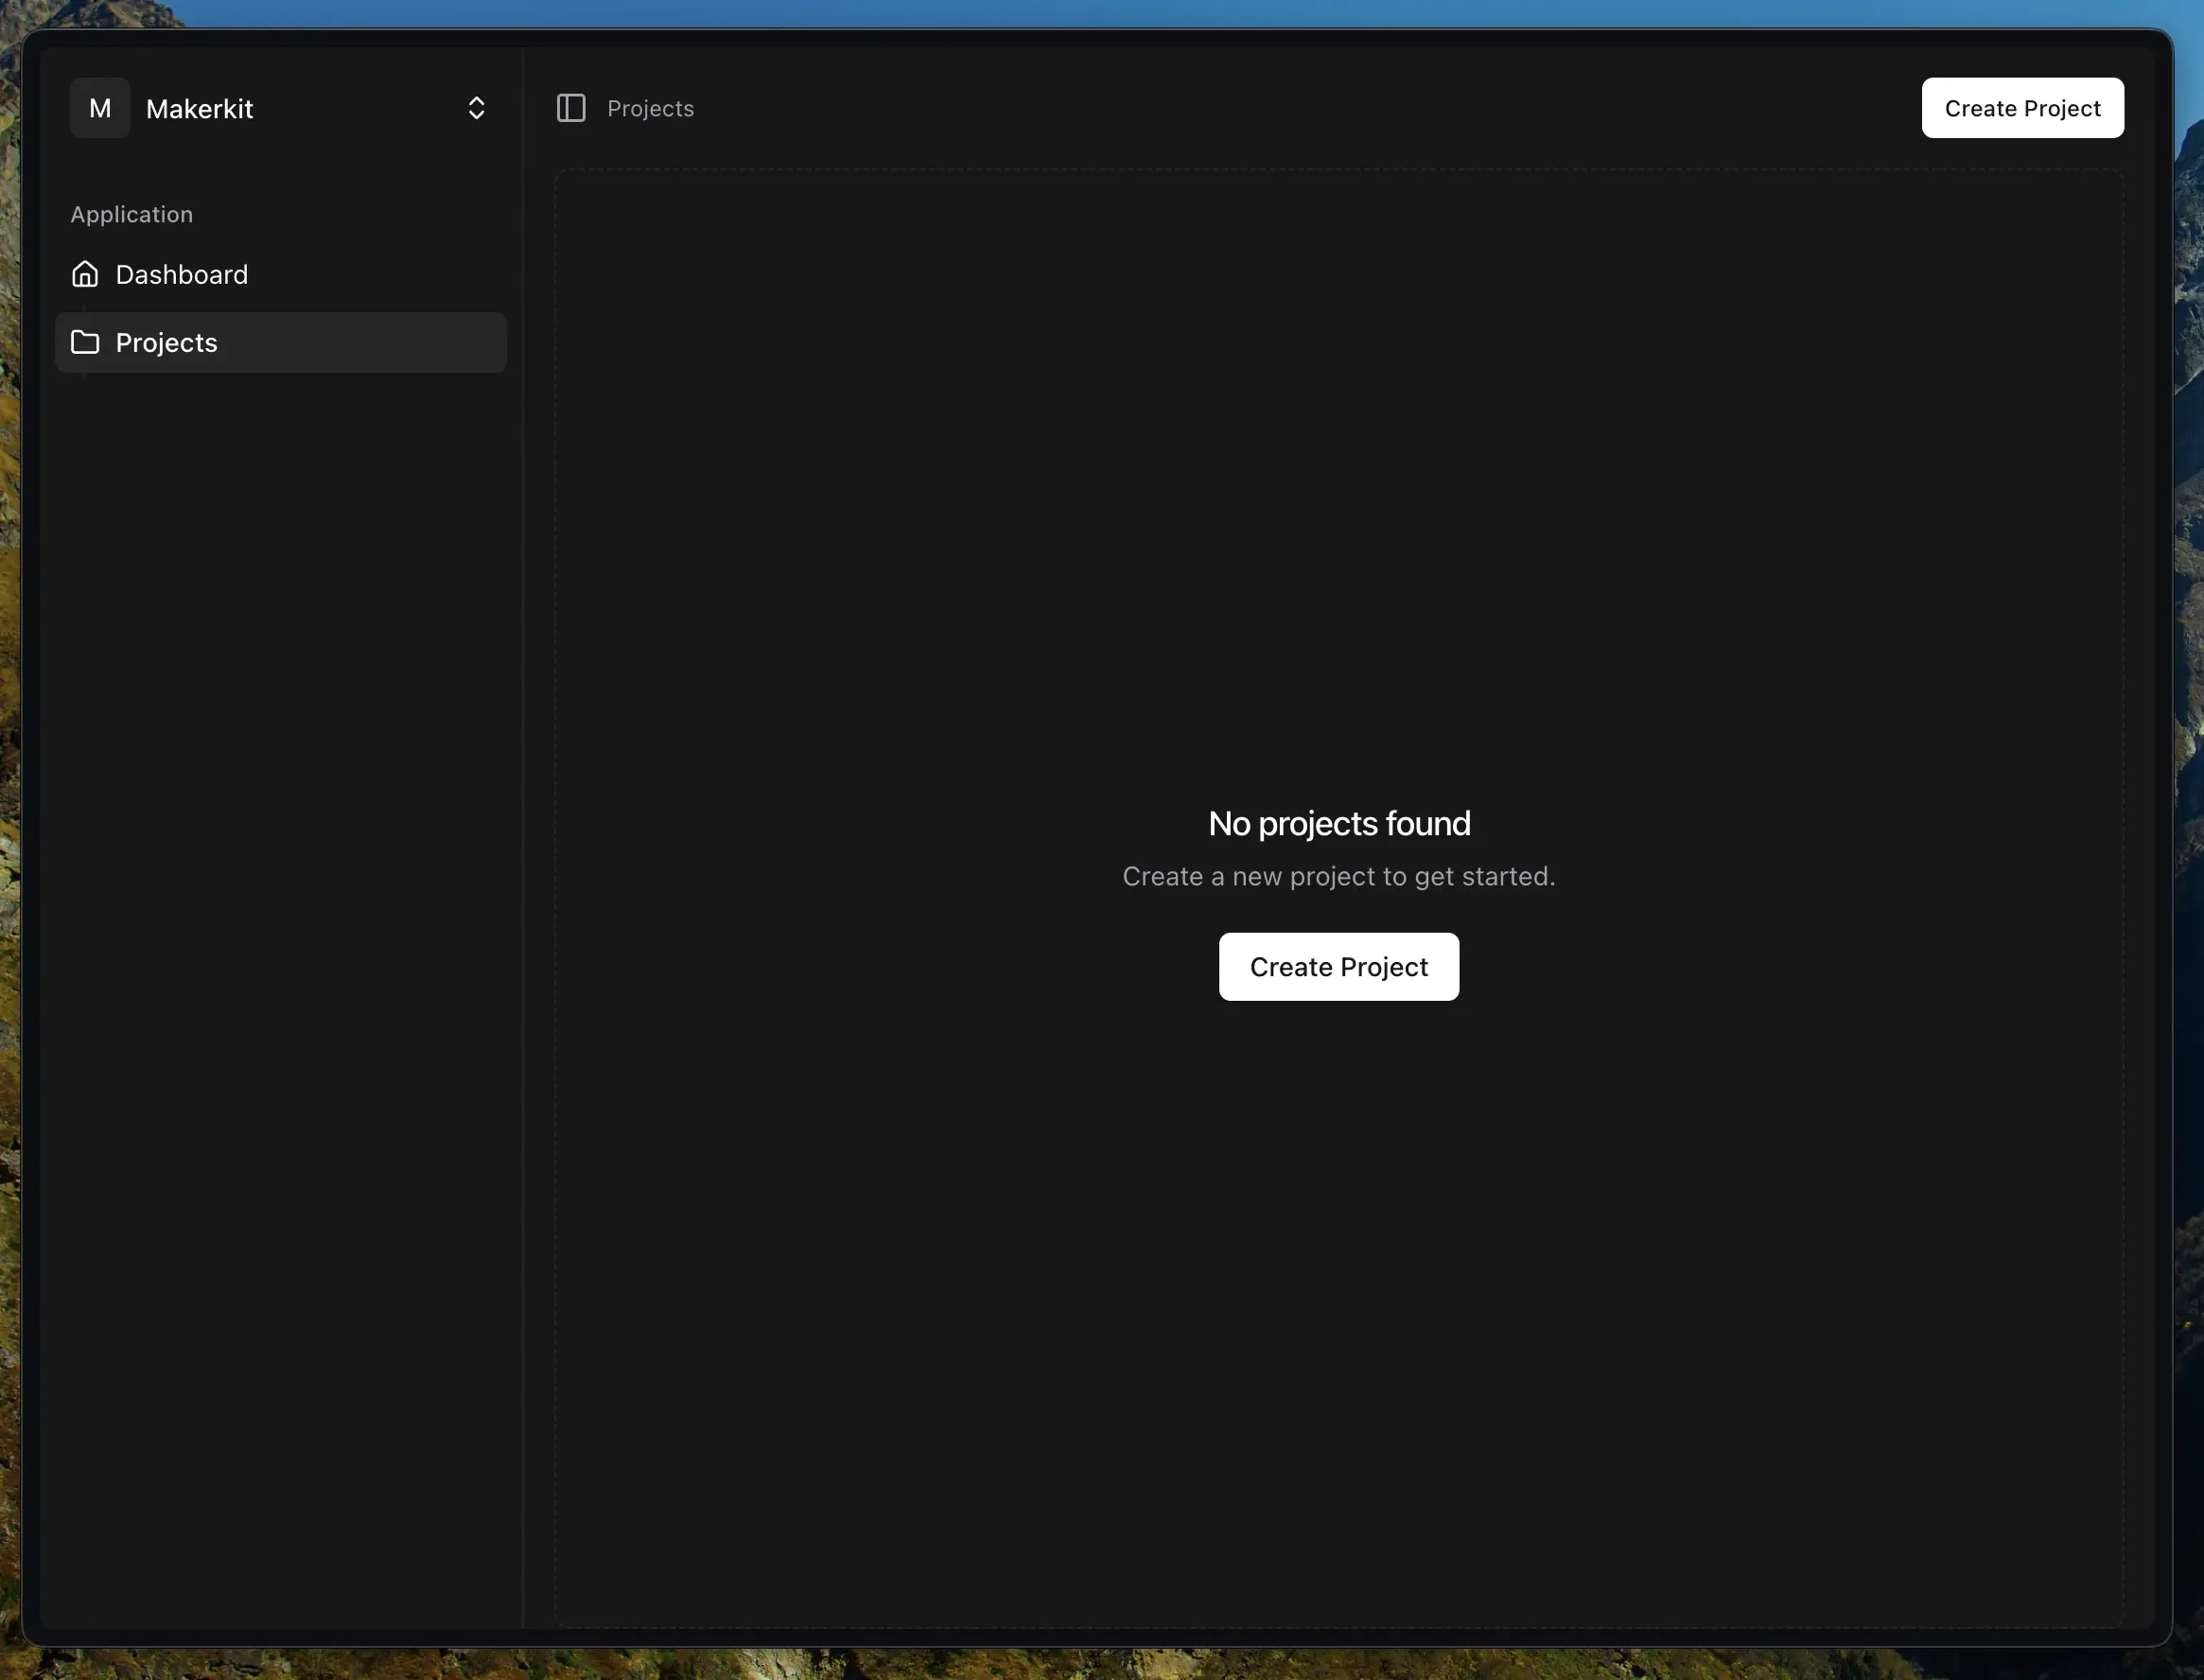The image size is (2204, 1680).
Task: Click the Projects folder icon in sidebar
Action: point(85,342)
